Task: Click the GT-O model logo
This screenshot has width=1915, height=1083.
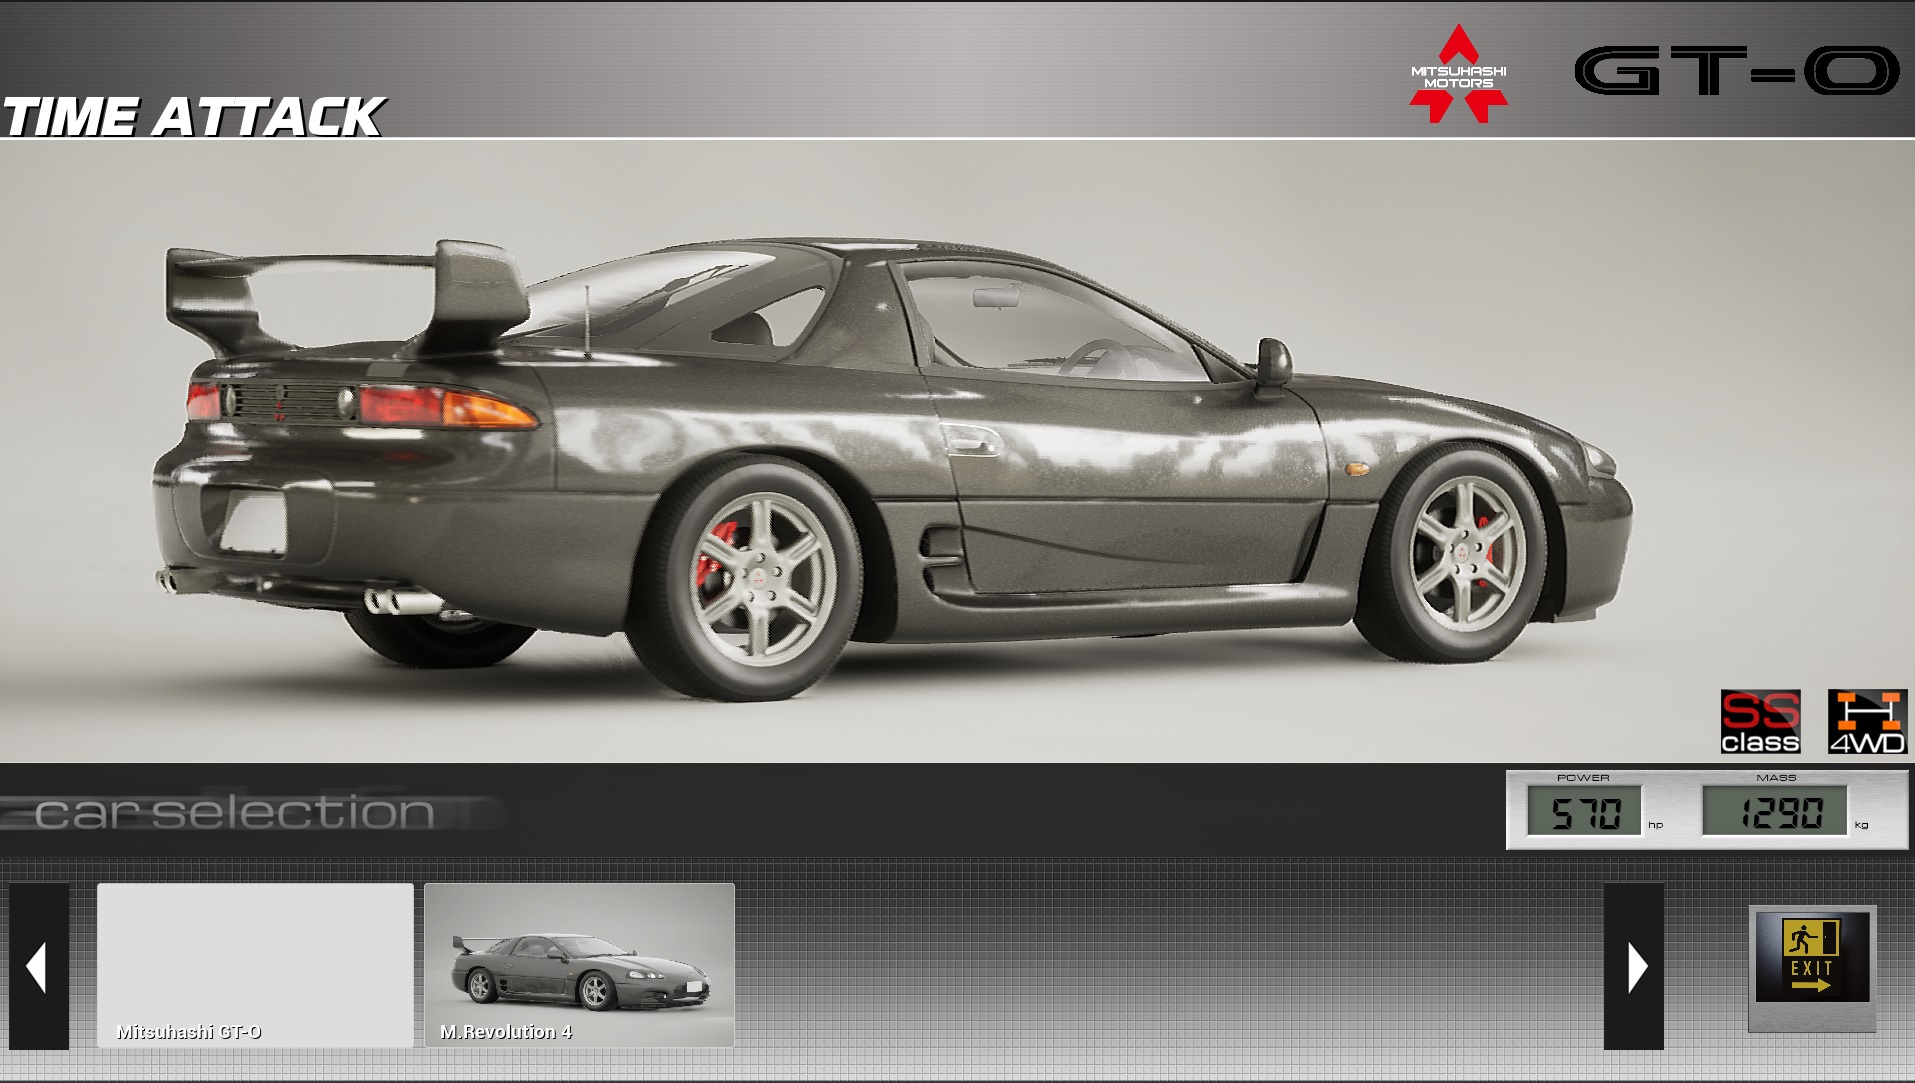Action: [x=1737, y=71]
